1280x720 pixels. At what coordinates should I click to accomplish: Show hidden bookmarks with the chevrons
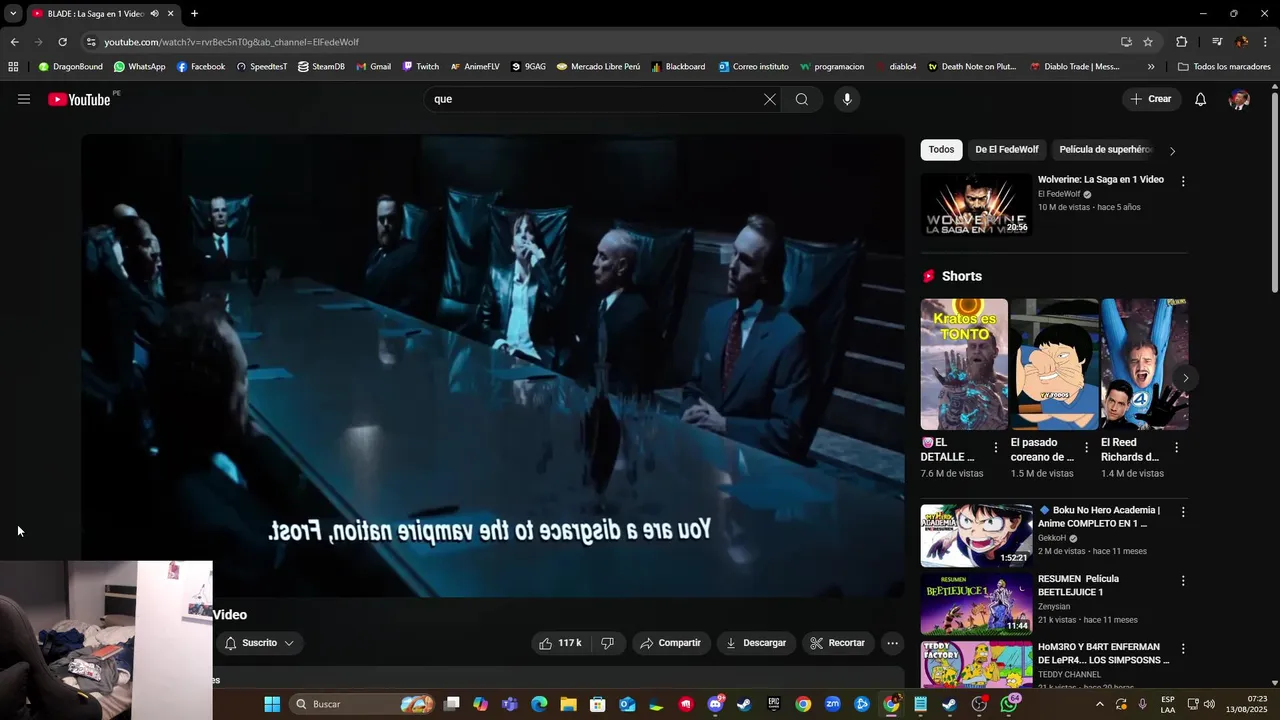coord(1151,67)
